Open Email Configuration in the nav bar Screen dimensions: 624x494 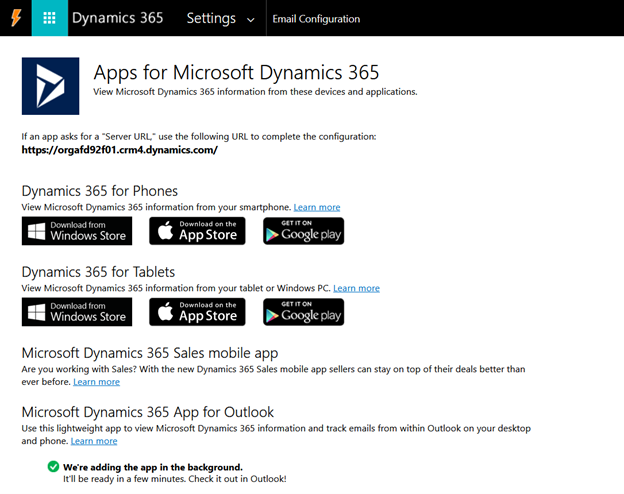(x=316, y=19)
